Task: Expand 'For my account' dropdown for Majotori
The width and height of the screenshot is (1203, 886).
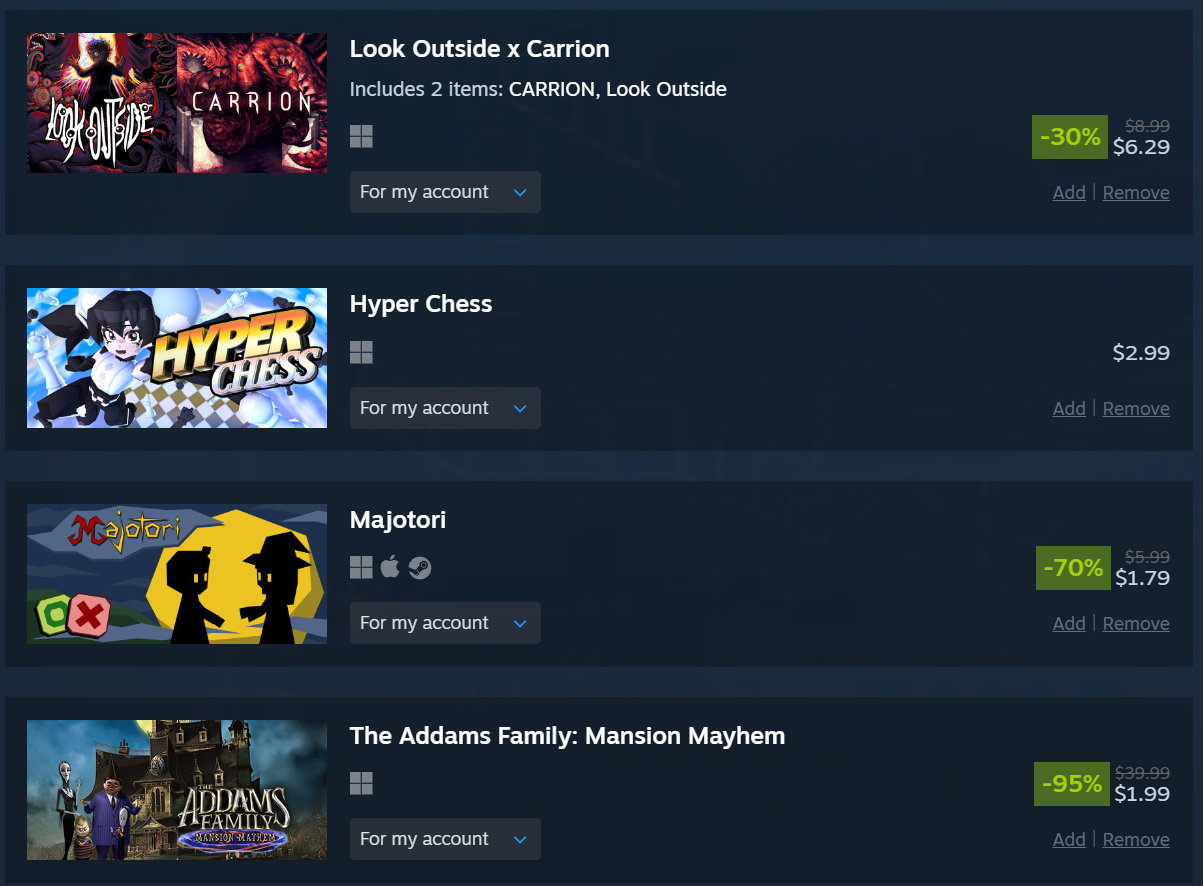Action: coord(445,623)
